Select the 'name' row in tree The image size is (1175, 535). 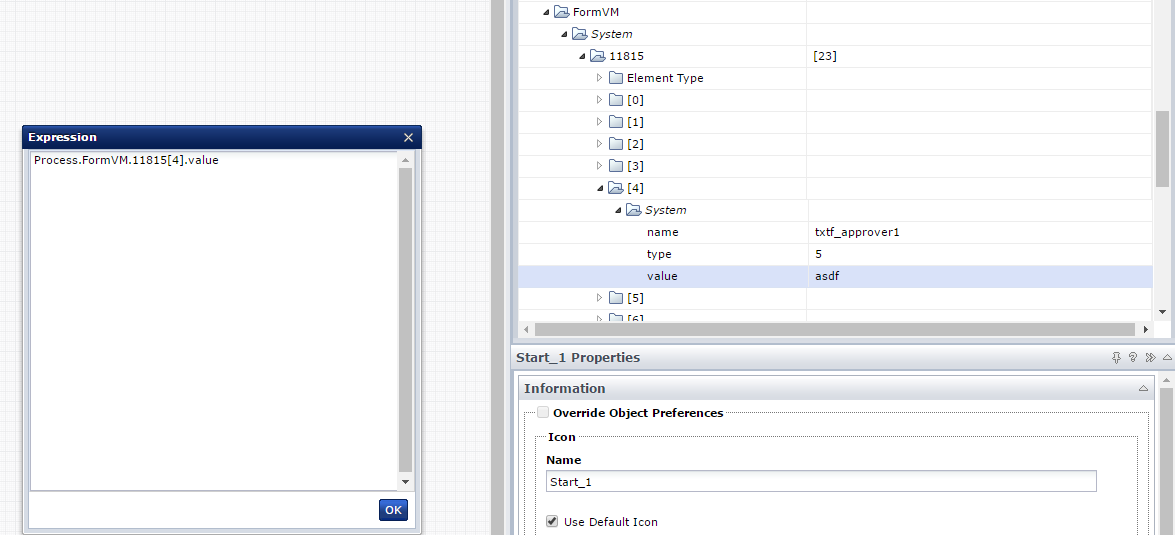(835, 232)
